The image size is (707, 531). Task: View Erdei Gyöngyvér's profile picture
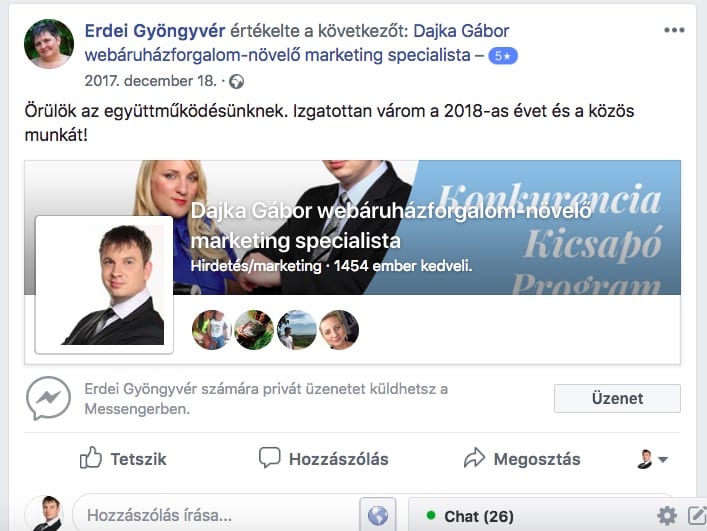click(49, 44)
